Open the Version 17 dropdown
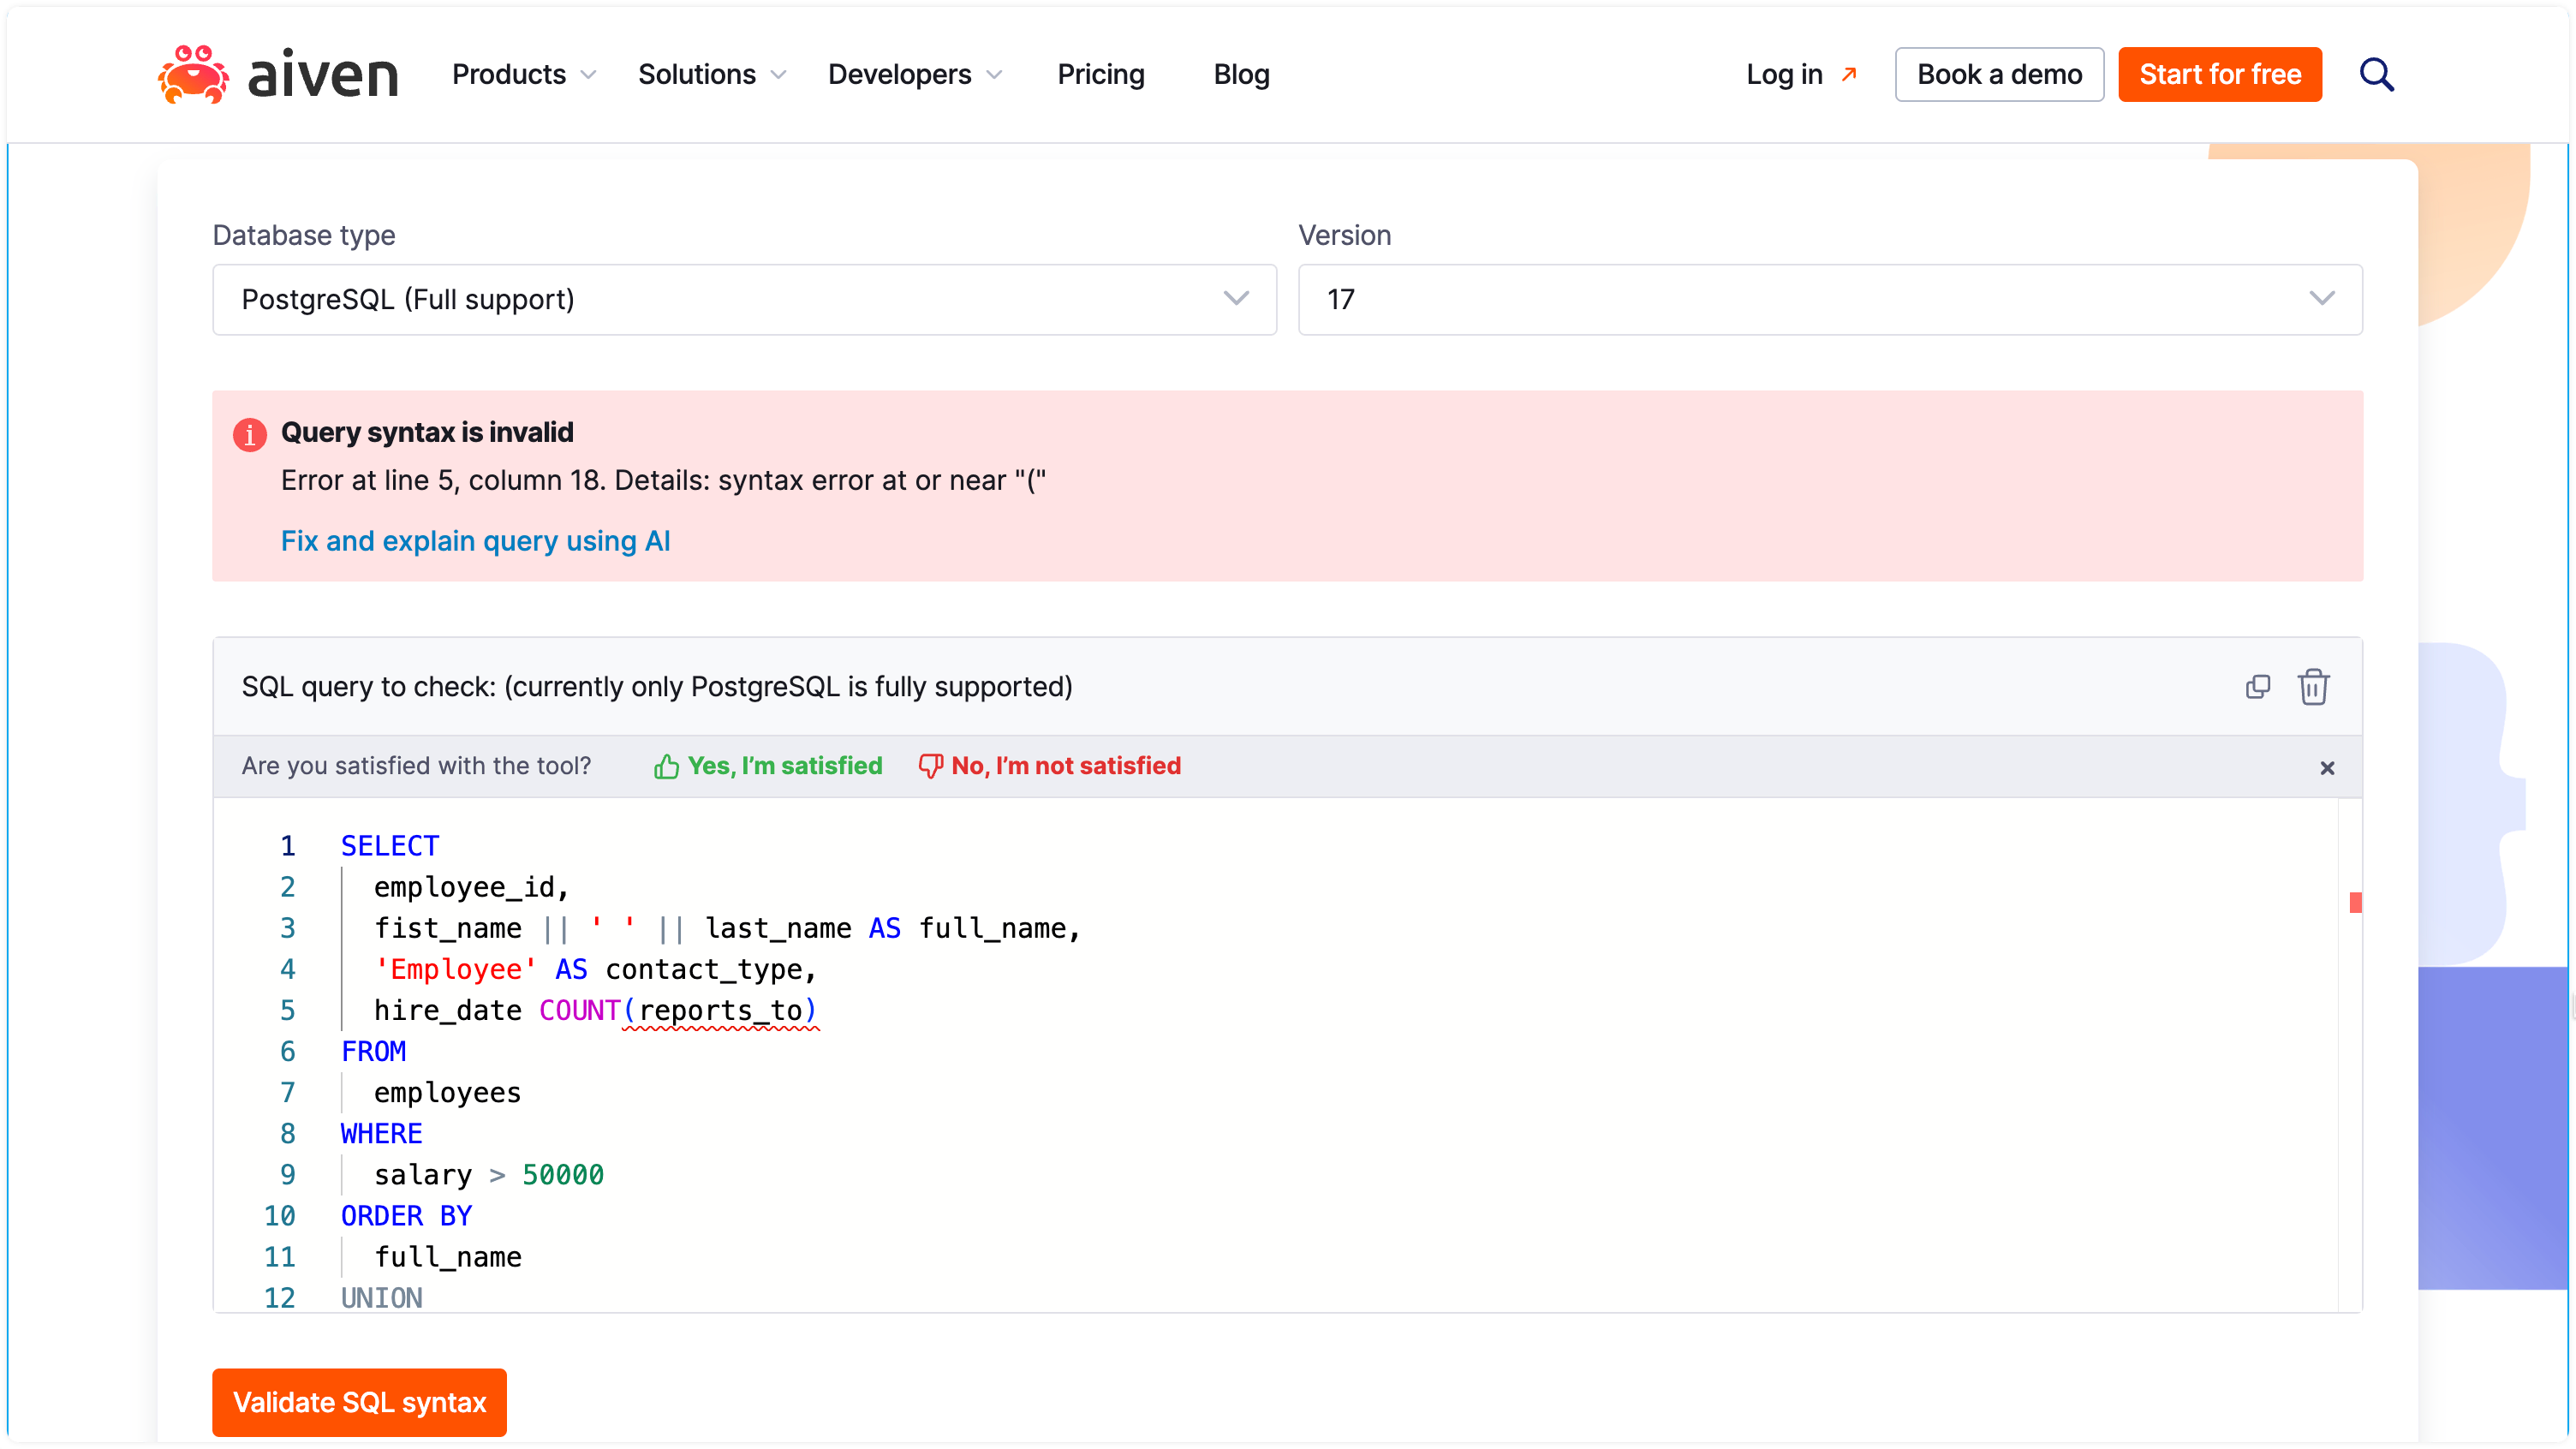This screenshot has width=2576, height=1449. point(1829,300)
